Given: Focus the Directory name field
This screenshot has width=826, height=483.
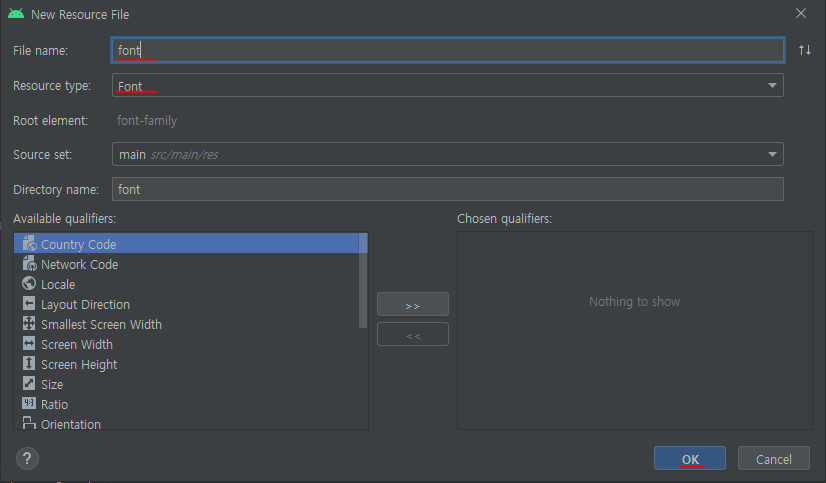Looking at the screenshot, I should point(448,189).
